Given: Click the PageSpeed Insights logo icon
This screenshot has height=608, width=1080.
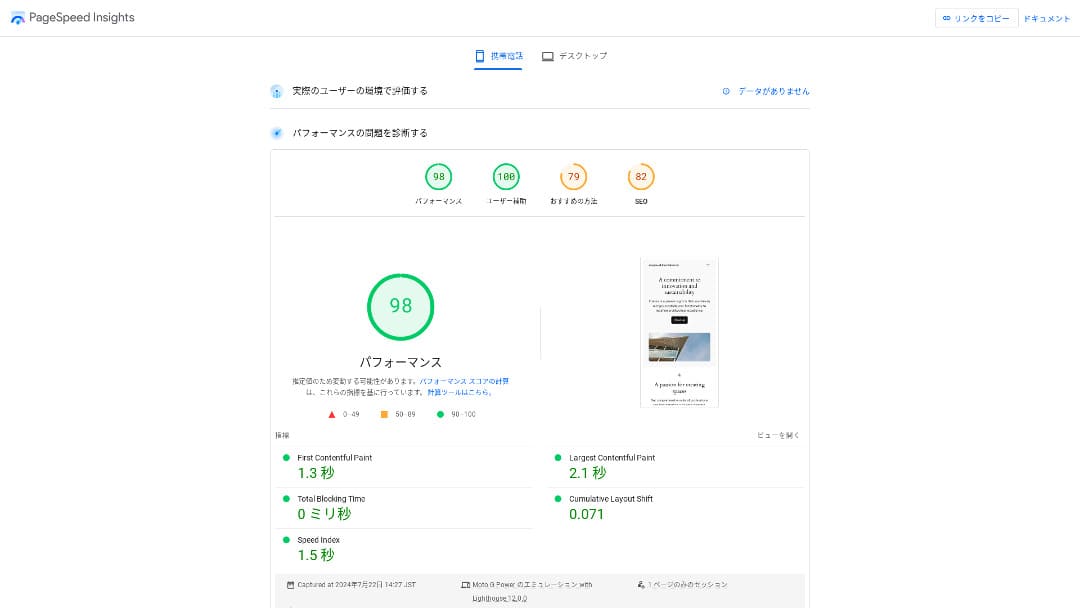Looking at the screenshot, I should coord(18,18).
